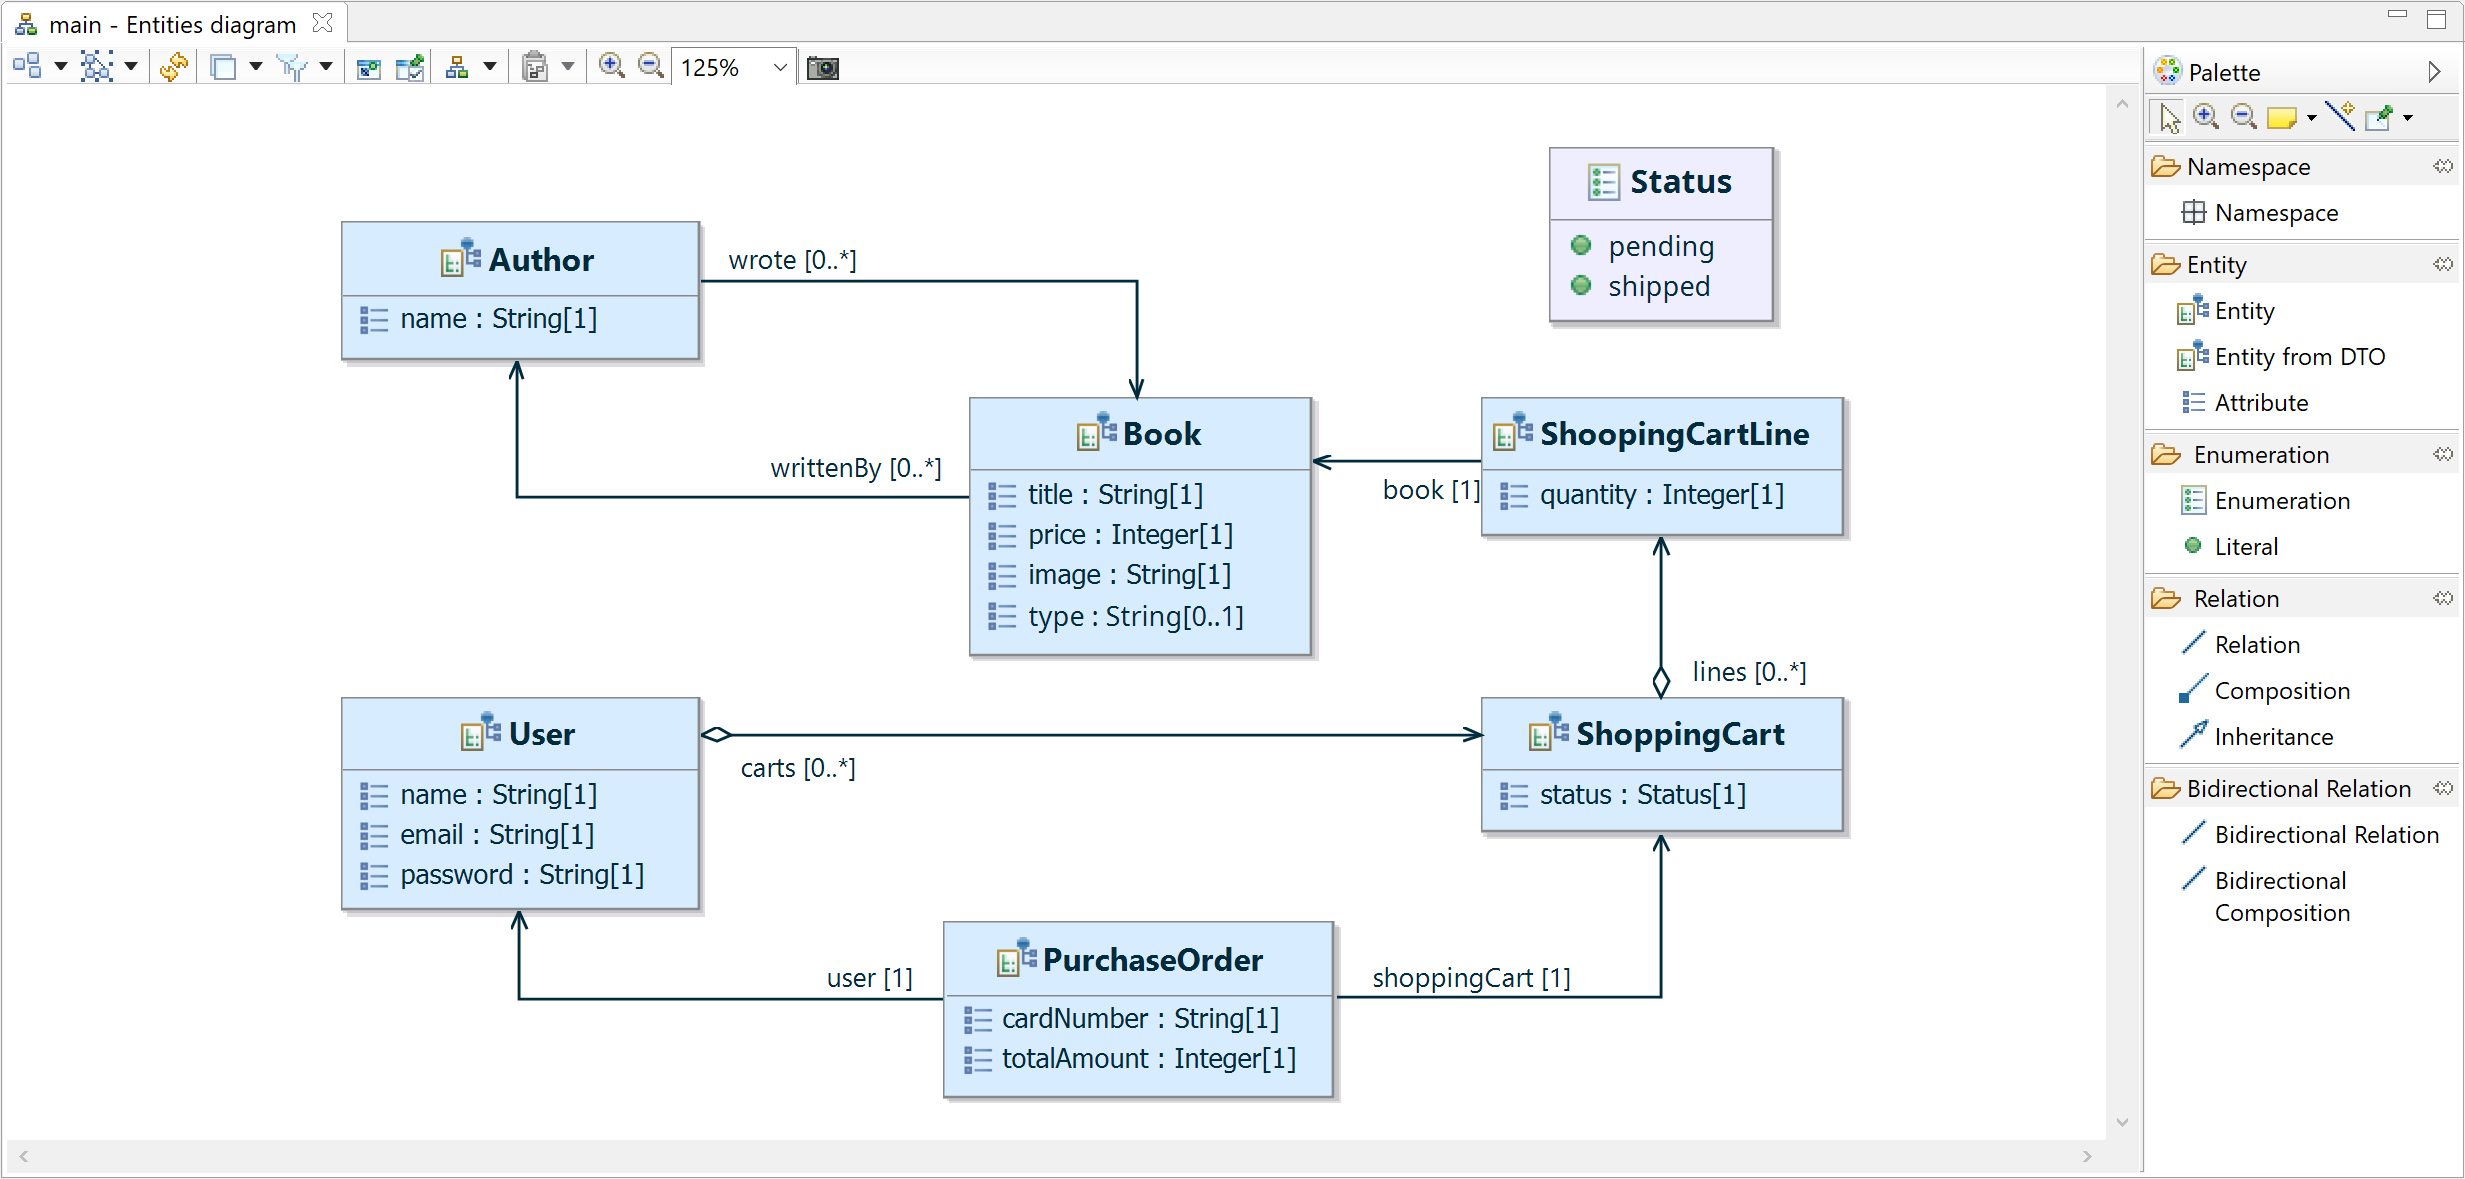Click the zoom in magnifier in main toolbar
The width and height of the screenshot is (2465, 1179).
pyautogui.click(x=611, y=67)
